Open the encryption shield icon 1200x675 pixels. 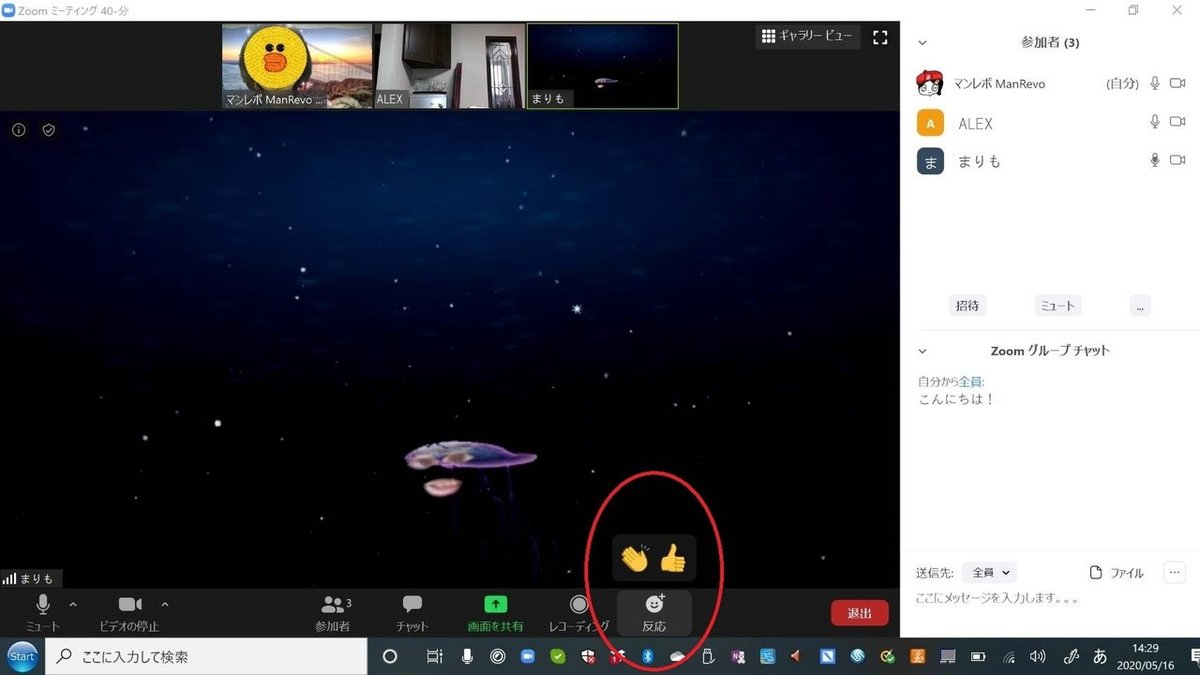click(x=48, y=130)
